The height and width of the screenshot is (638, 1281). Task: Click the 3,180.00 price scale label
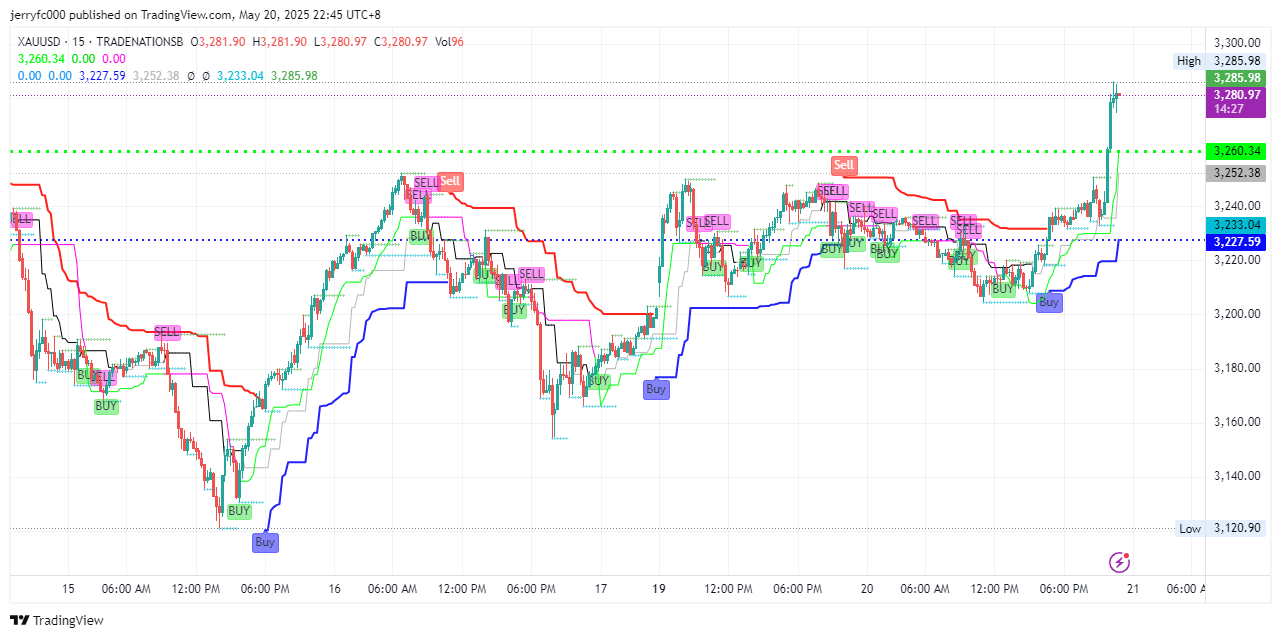(x=1236, y=368)
